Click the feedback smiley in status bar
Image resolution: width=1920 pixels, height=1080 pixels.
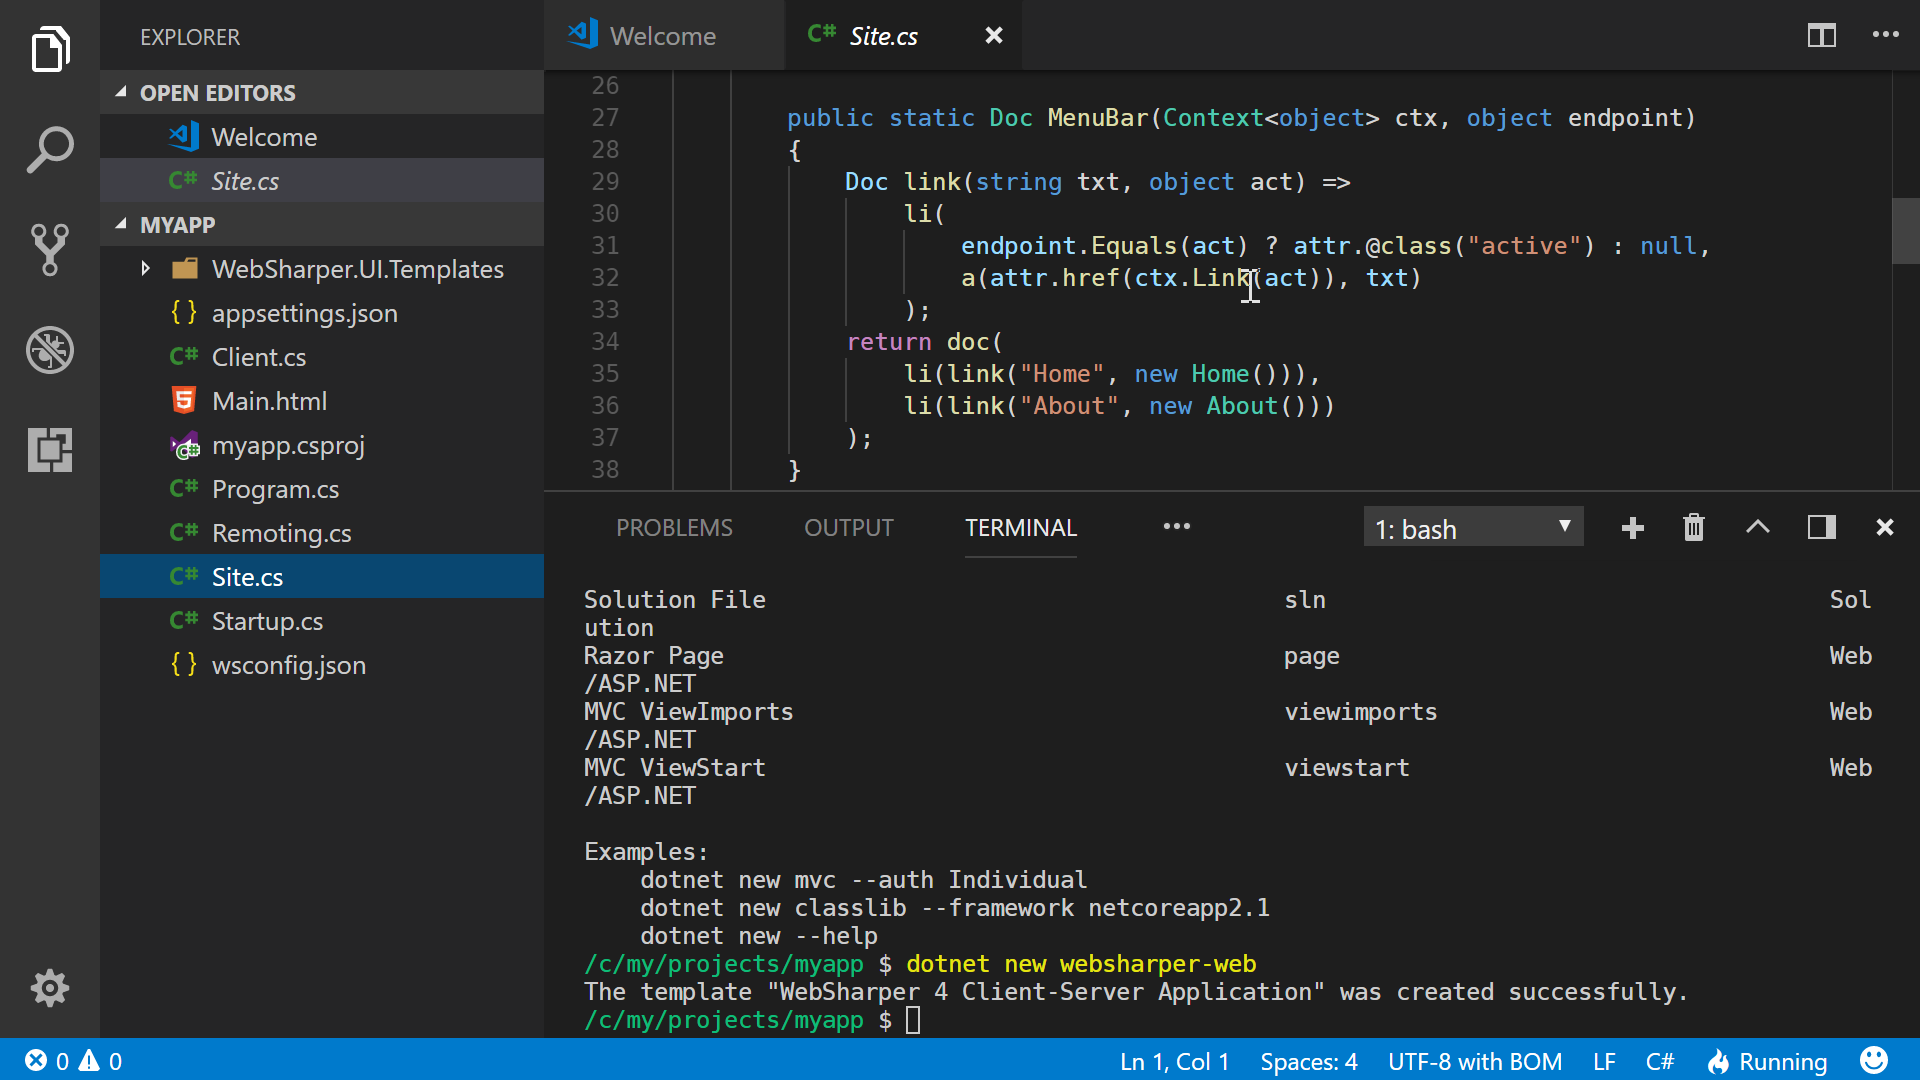[1873, 1061]
